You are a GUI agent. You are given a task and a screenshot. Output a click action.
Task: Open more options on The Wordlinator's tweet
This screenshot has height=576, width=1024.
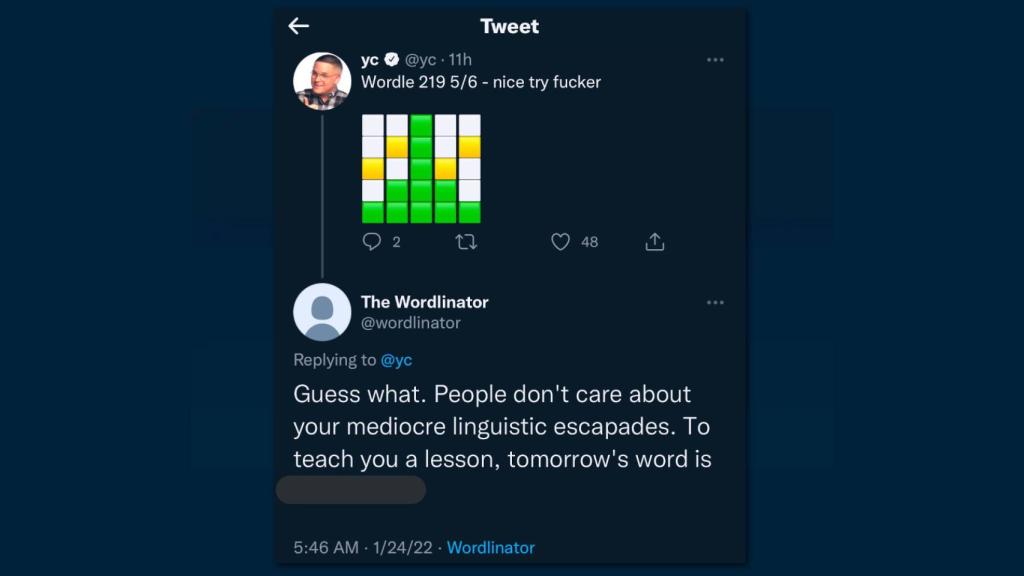pos(715,302)
